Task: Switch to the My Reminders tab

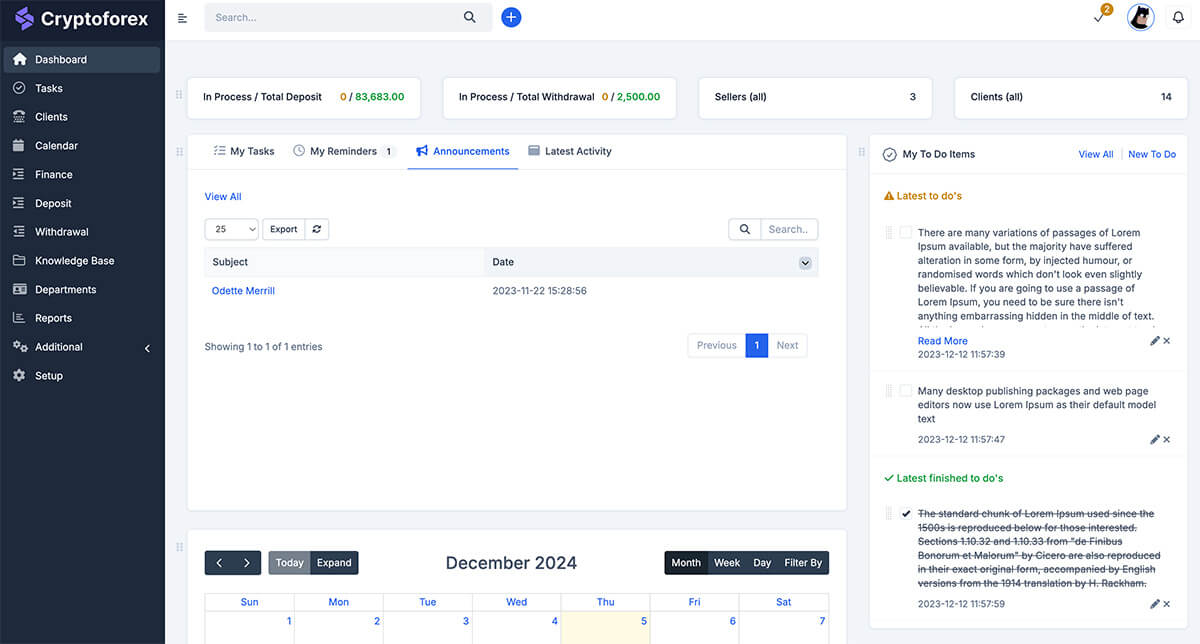Action: coord(343,151)
